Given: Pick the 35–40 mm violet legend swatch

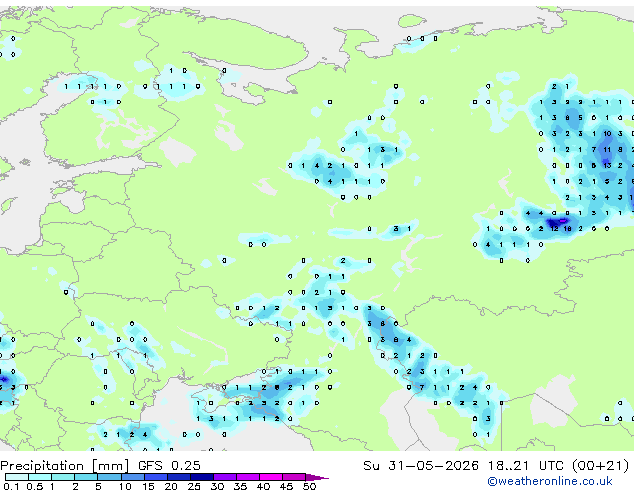Looking at the screenshot, I should tap(248, 477).
